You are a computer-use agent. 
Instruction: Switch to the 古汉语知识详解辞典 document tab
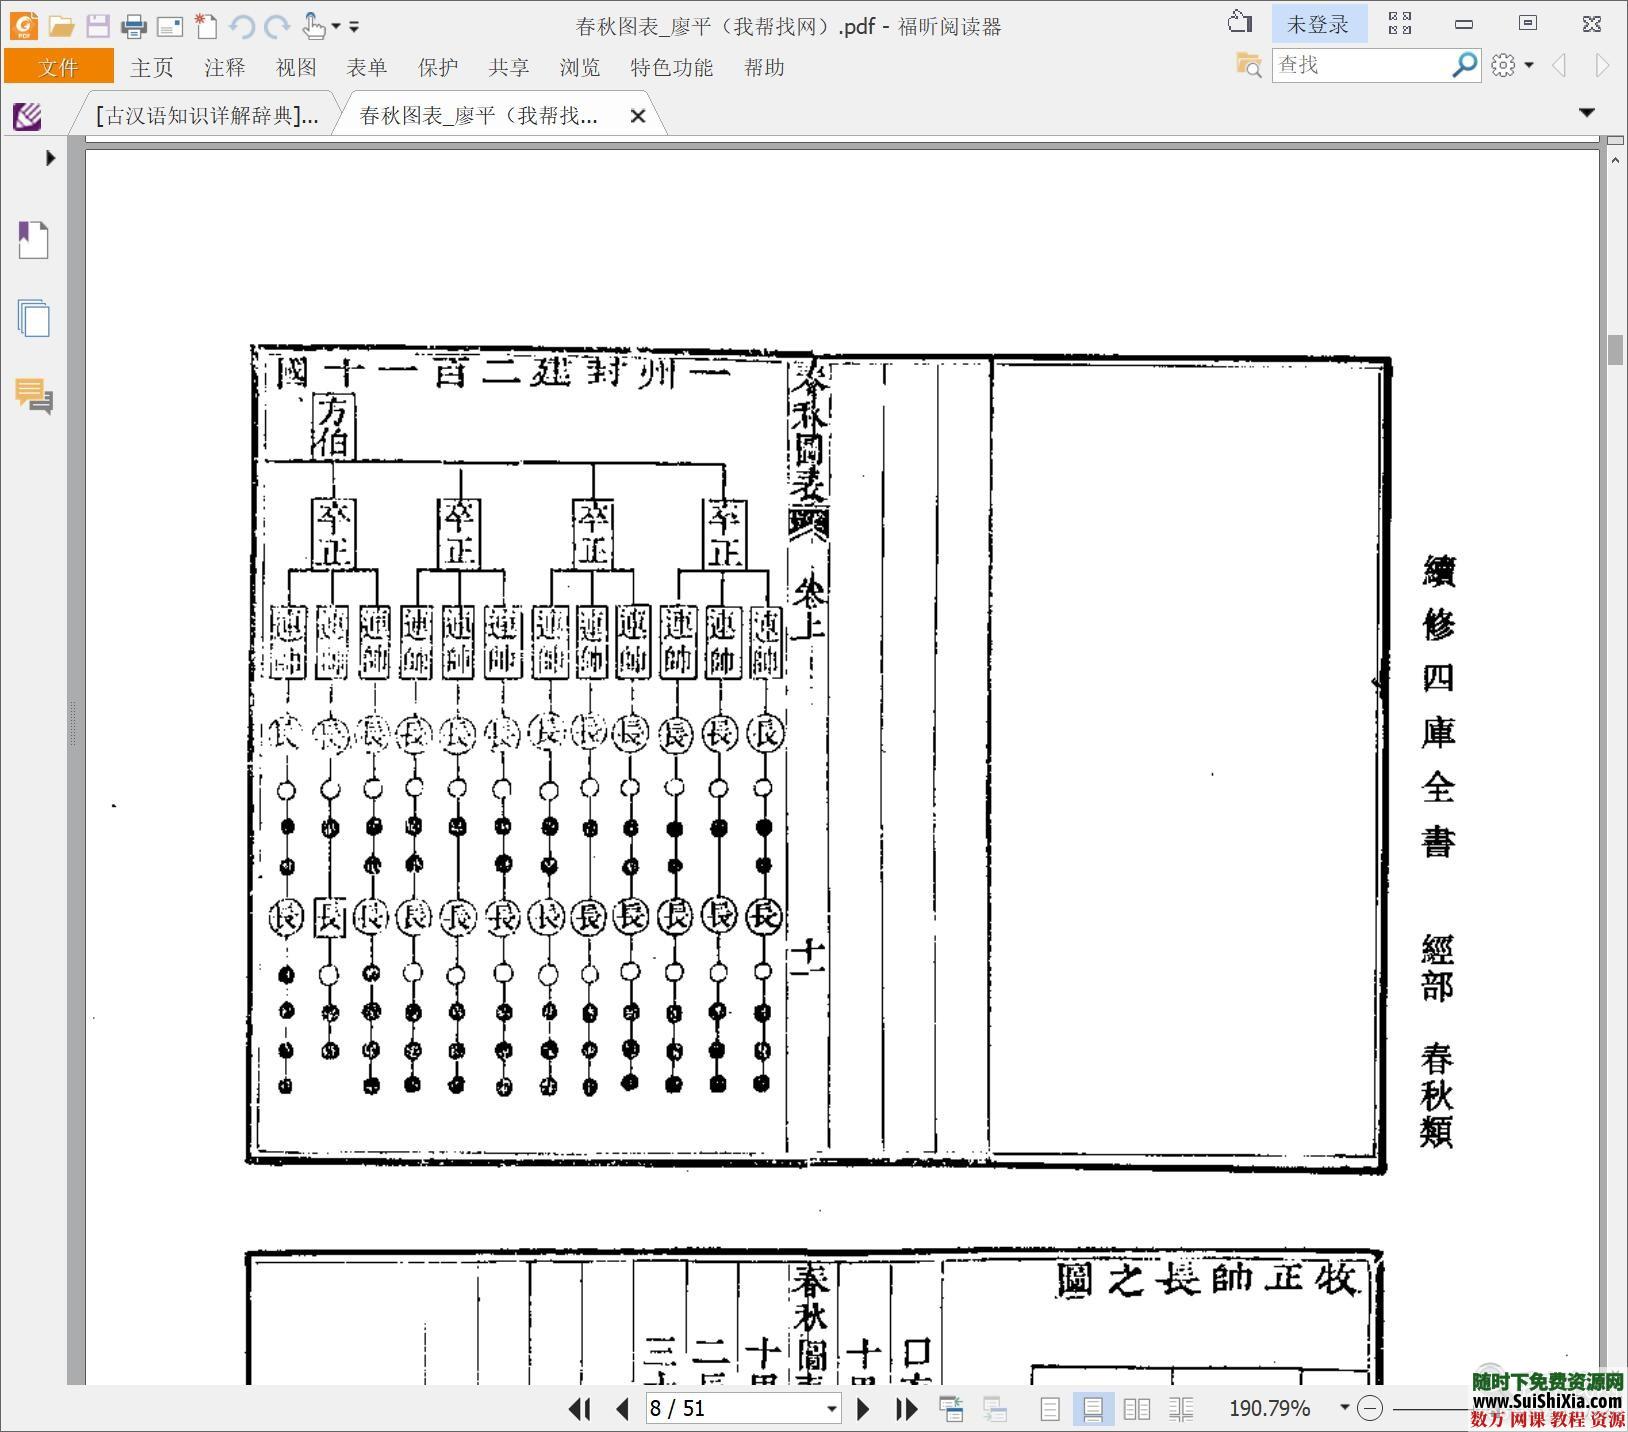tap(207, 116)
